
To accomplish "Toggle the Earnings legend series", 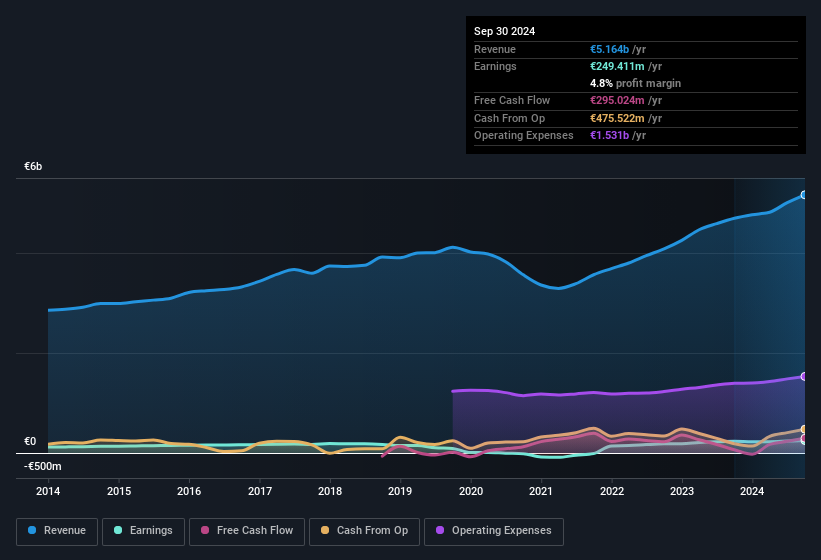I will click(x=142, y=531).
